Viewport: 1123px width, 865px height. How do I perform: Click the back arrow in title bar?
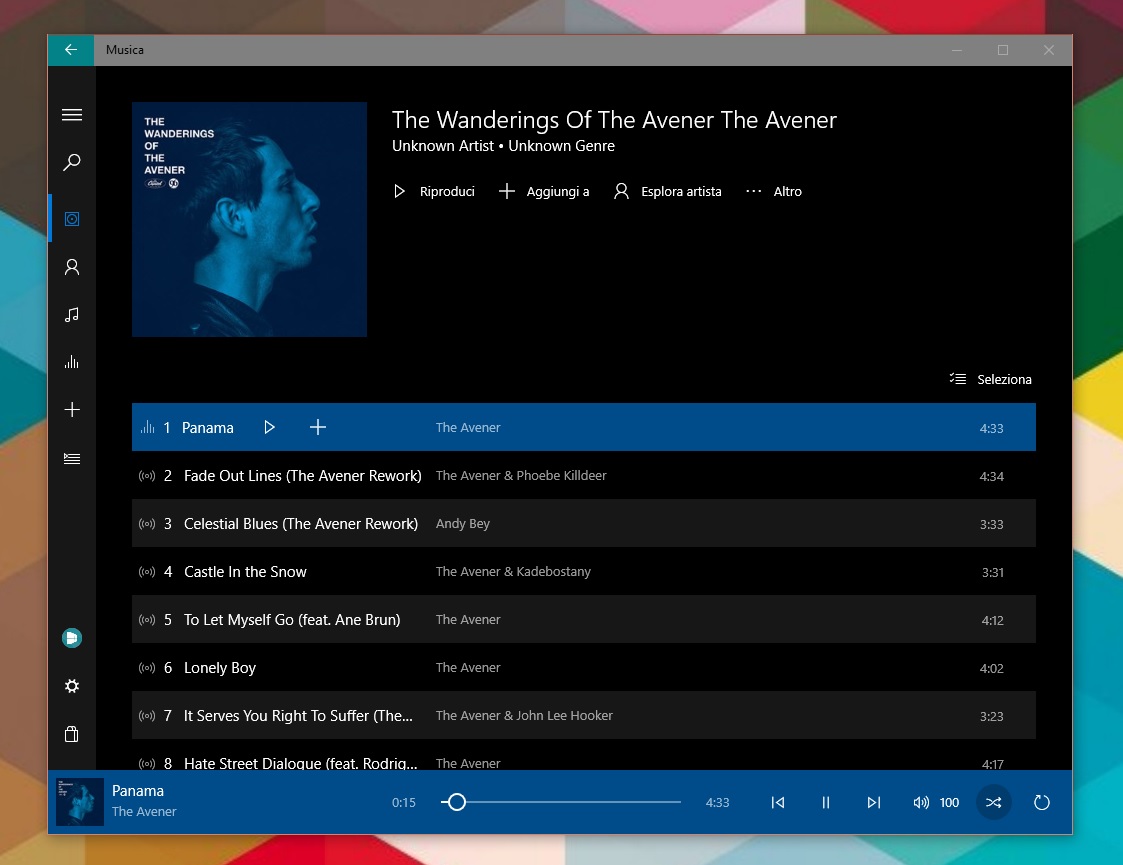coord(70,49)
